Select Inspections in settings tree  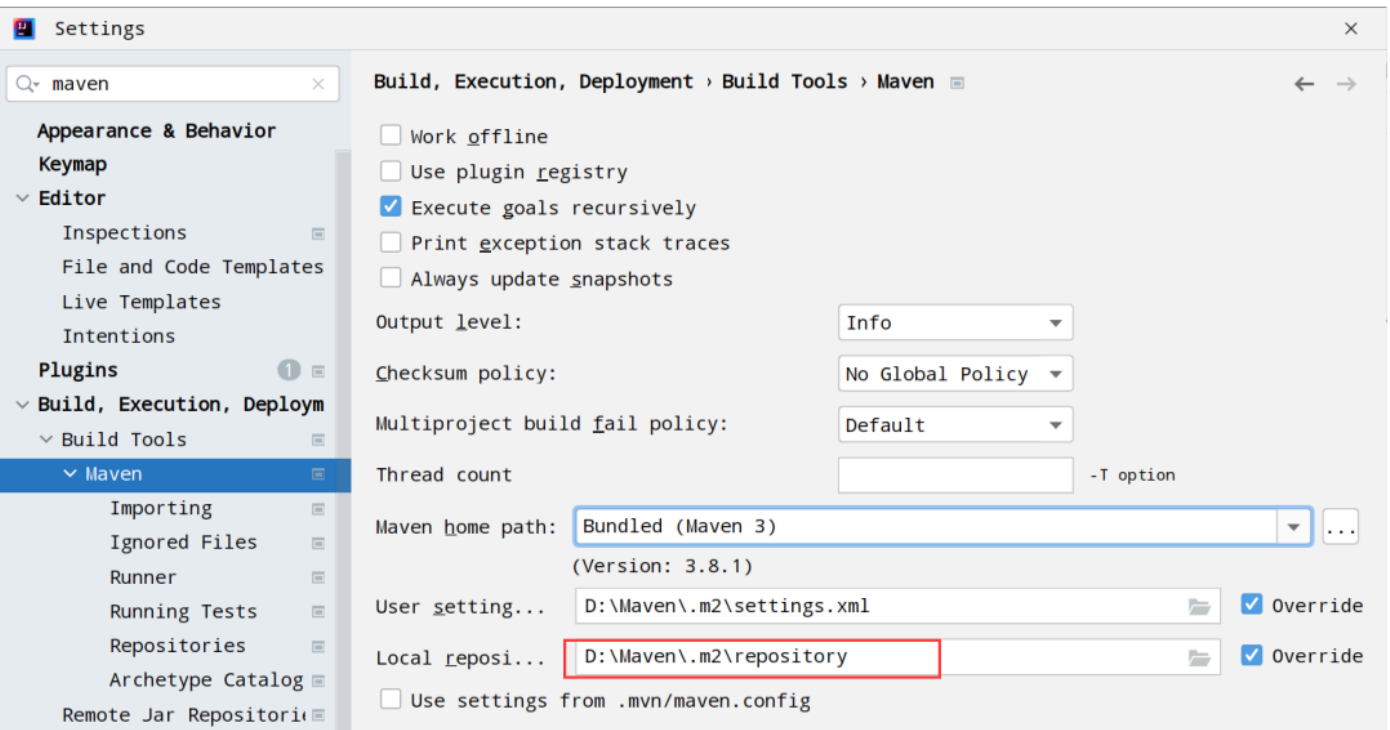pos(124,233)
